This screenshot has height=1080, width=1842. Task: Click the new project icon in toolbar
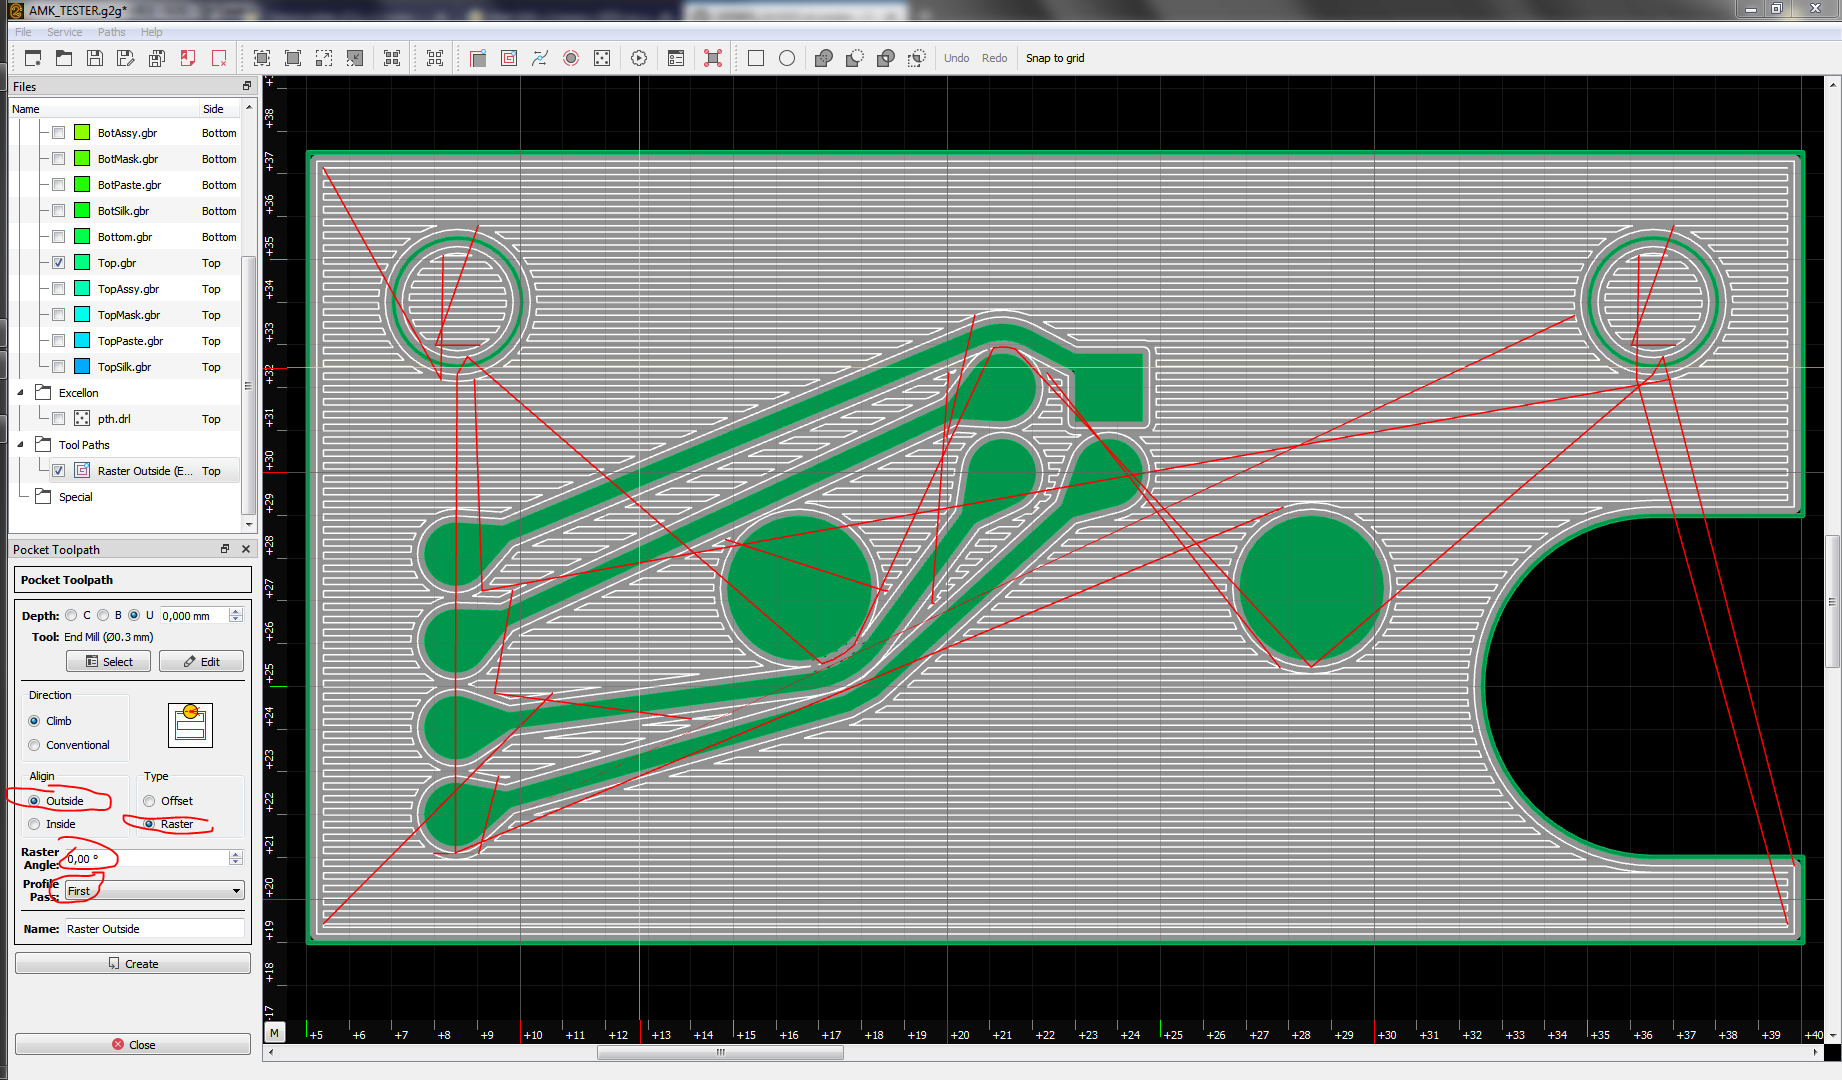pyautogui.click(x=33, y=58)
